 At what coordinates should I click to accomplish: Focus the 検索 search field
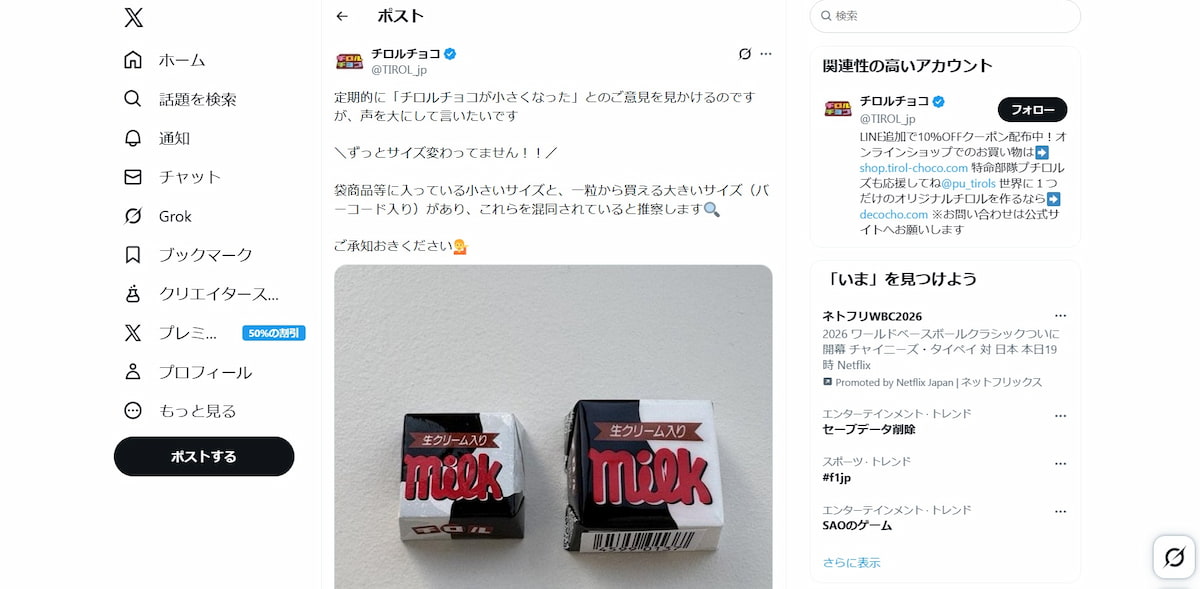point(945,16)
